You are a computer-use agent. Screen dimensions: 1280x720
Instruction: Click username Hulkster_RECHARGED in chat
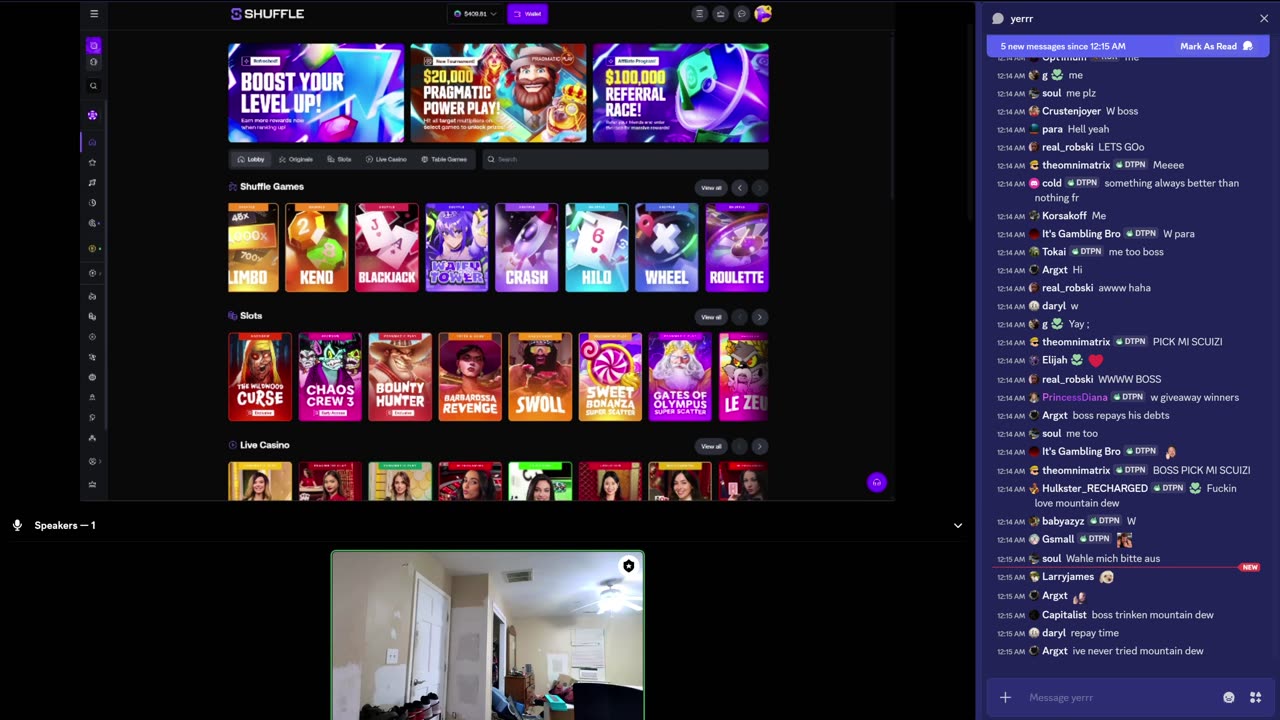click(1095, 488)
